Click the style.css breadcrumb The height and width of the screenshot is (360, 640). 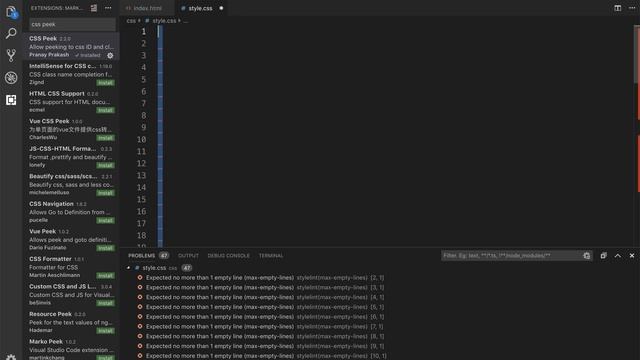pyautogui.click(x=164, y=20)
